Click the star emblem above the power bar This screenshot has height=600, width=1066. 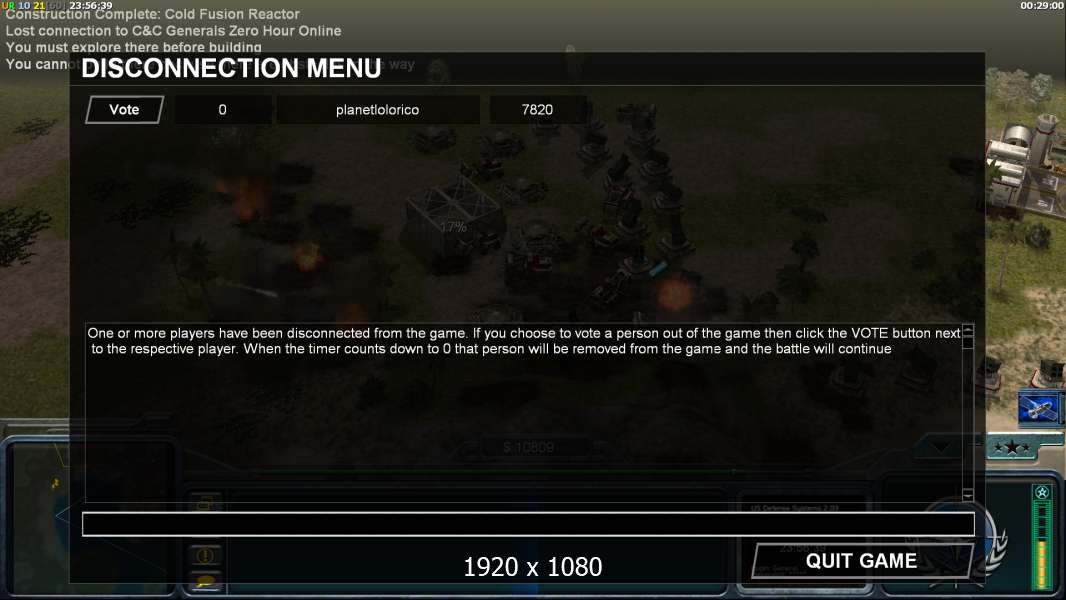coord(1042,492)
